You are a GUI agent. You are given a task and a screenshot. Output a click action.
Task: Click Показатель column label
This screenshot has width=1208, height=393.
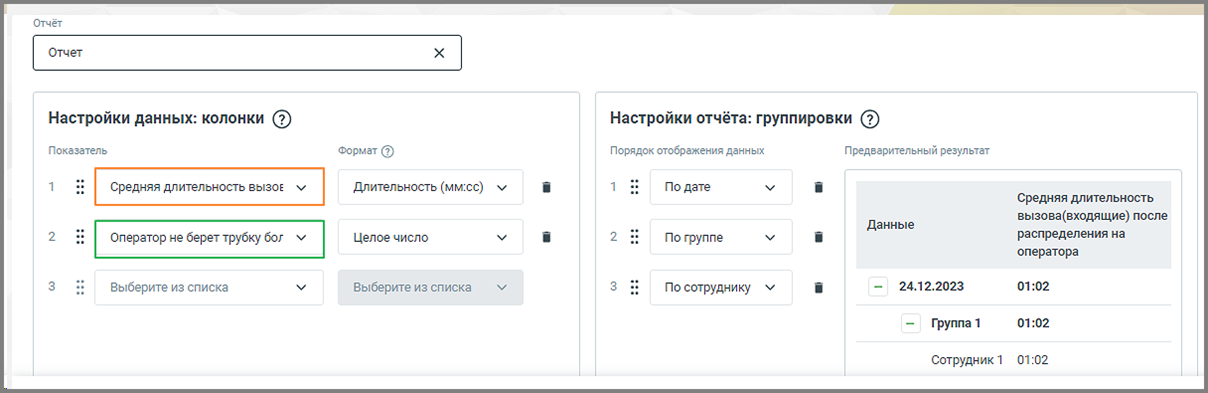pos(78,151)
